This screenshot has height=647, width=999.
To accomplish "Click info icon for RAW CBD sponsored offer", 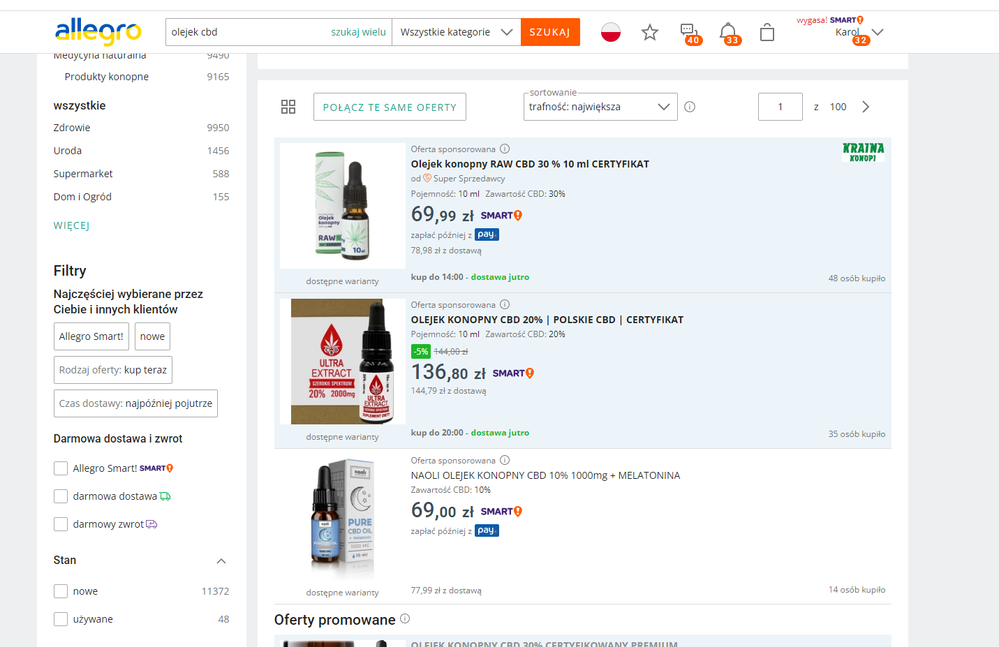I will [505, 149].
